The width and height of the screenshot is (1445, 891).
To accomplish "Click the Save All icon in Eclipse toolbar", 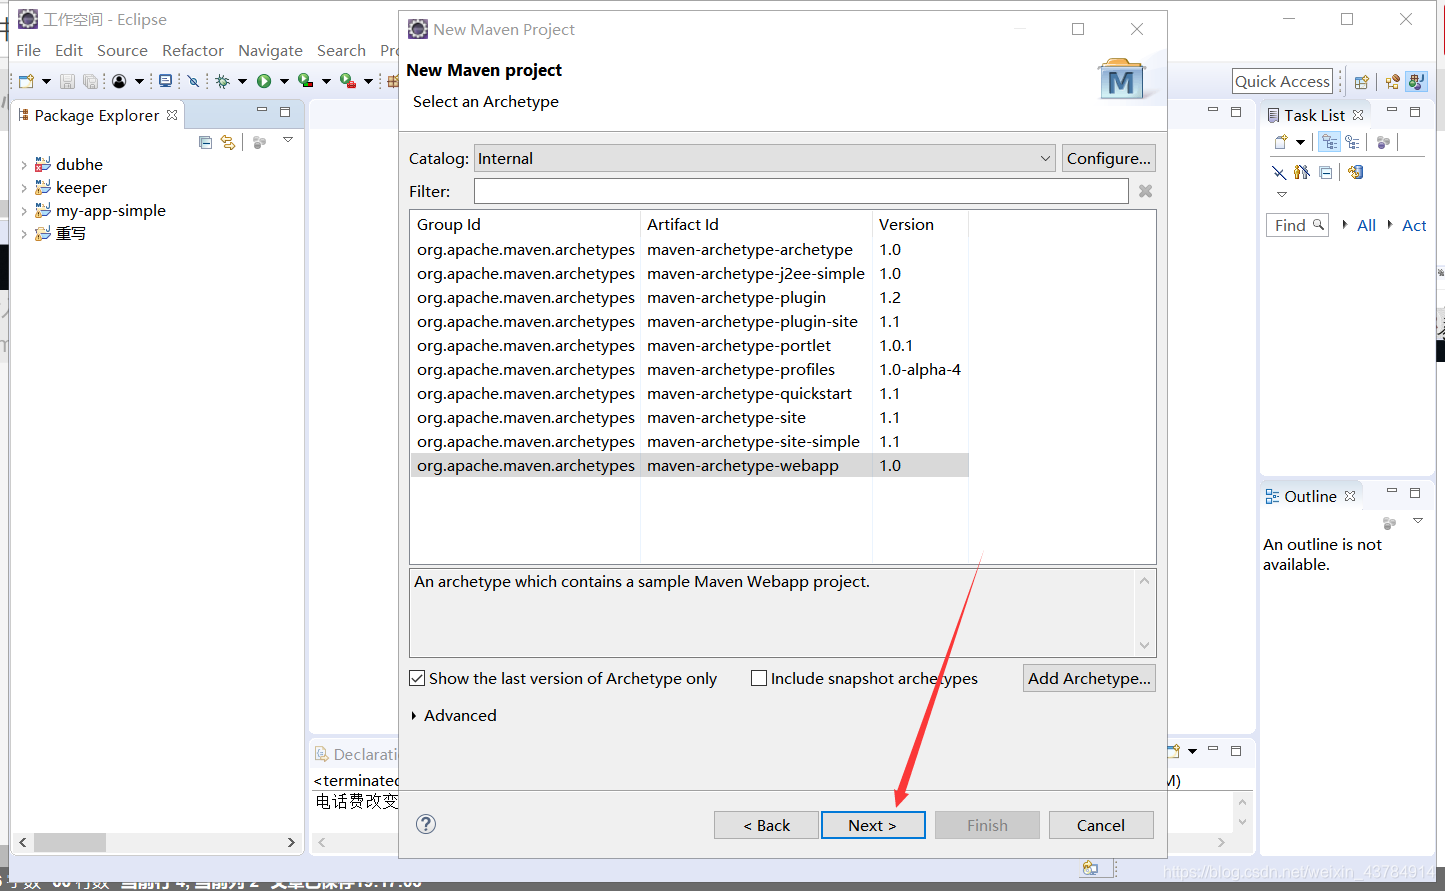I will [90, 81].
